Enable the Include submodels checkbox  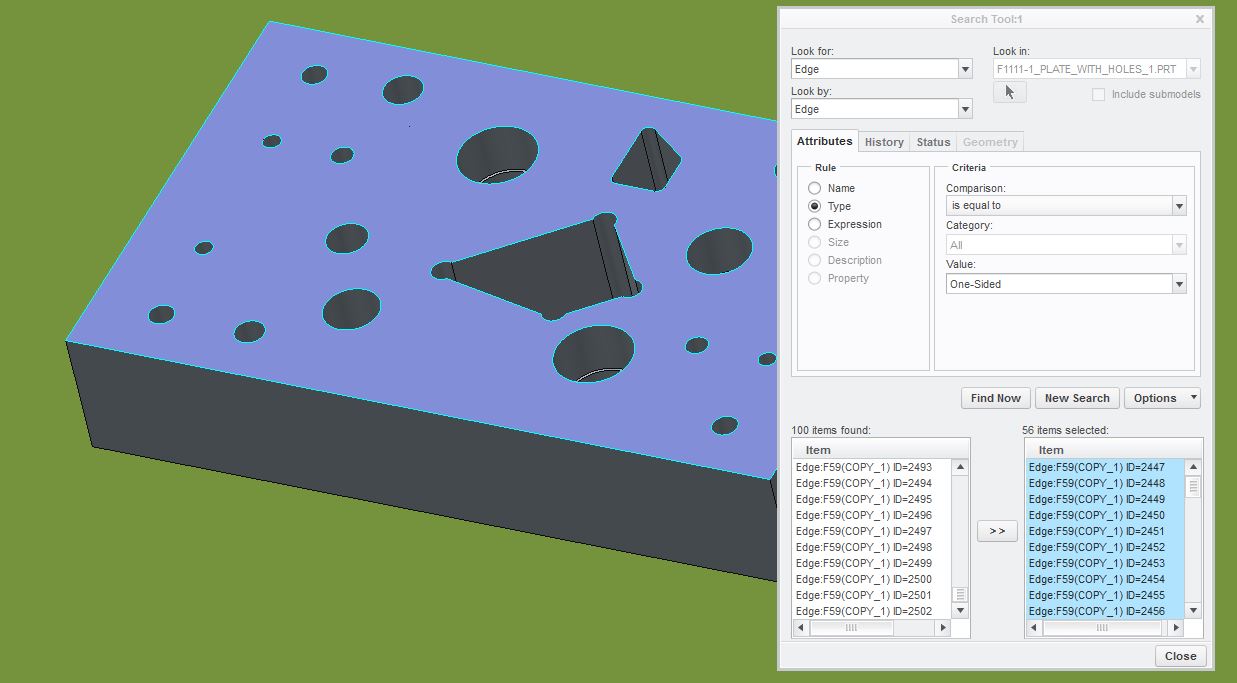coord(1098,94)
